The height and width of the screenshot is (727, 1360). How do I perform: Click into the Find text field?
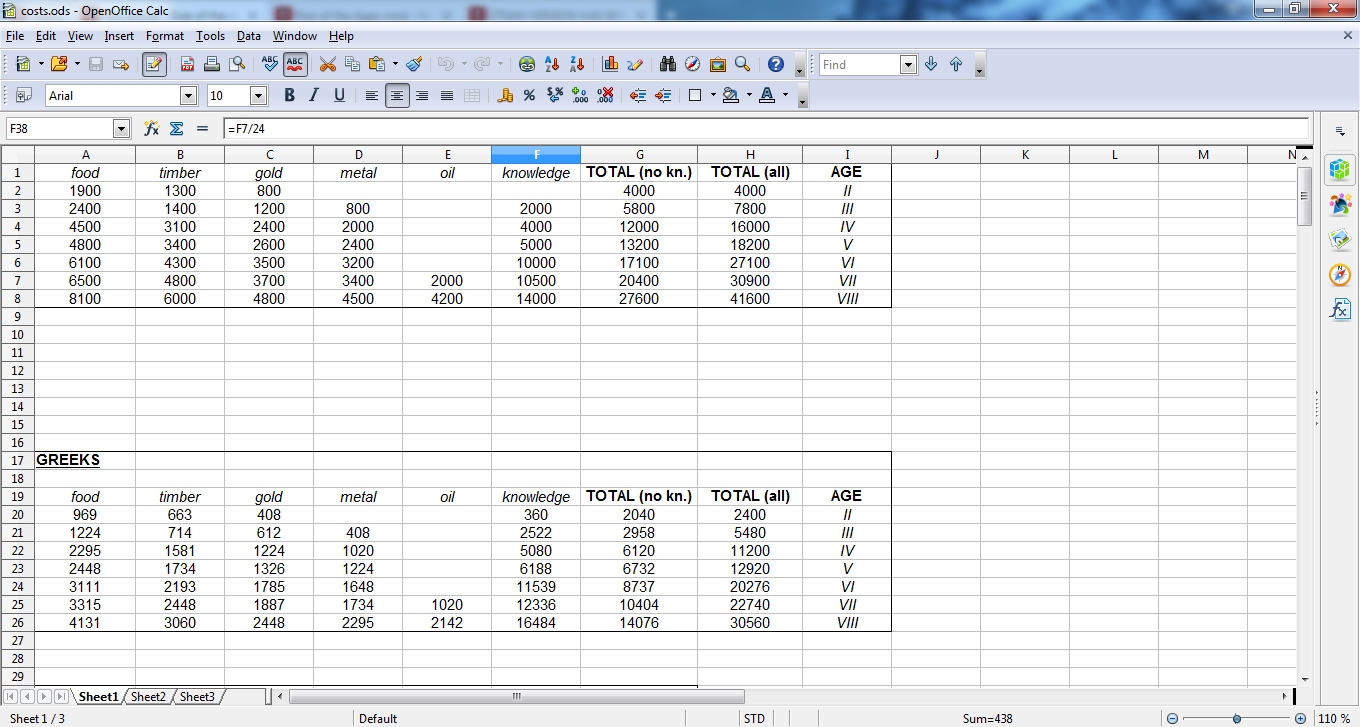[x=860, y=64]
